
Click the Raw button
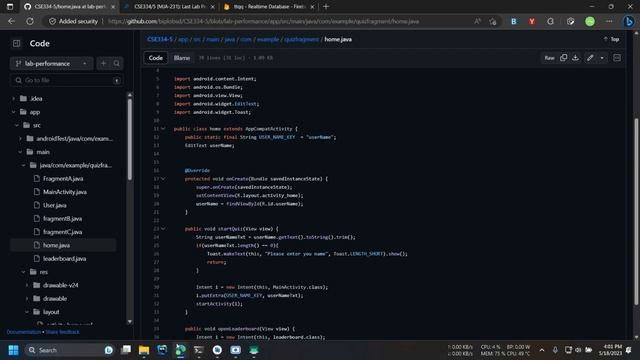549,58
